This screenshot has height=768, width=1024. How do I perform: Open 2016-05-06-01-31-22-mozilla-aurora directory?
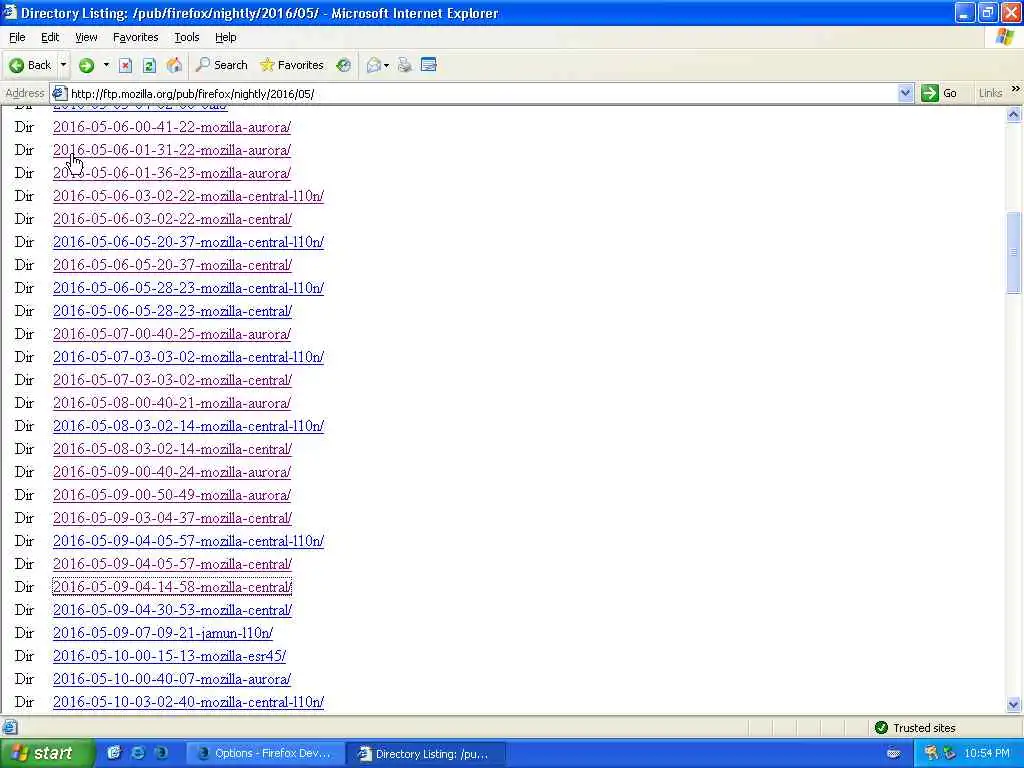pyautogui.click(x=172, y=150)
